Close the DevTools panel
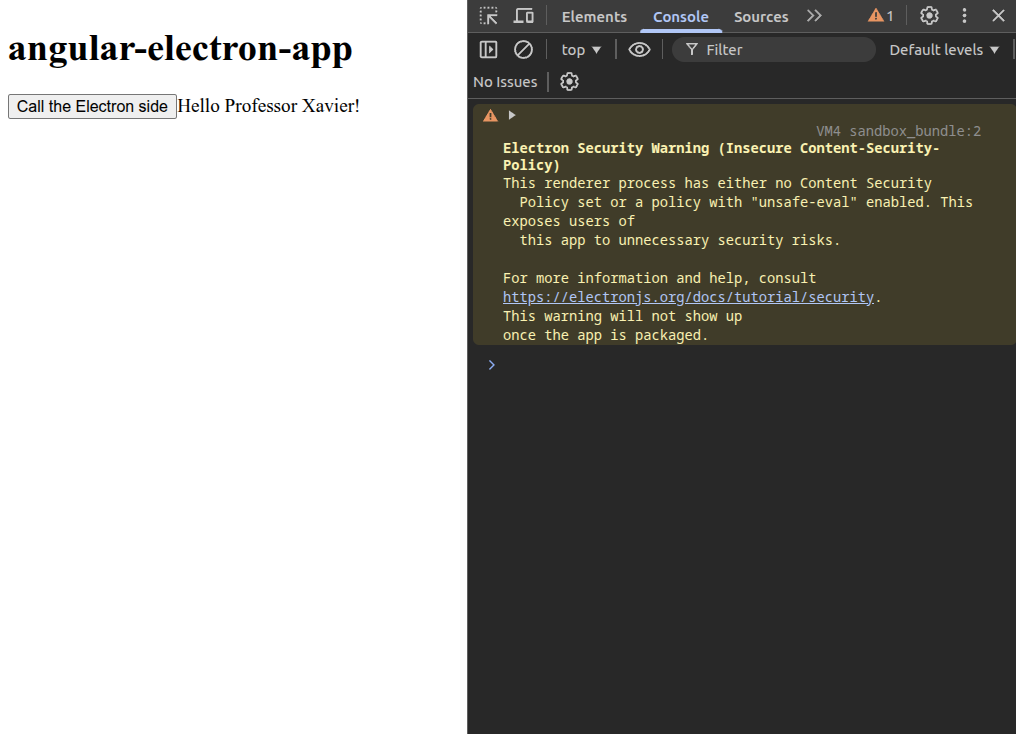Image resolution: width=1016 pixels, height=734 pixels. click(x=998, y=16)
